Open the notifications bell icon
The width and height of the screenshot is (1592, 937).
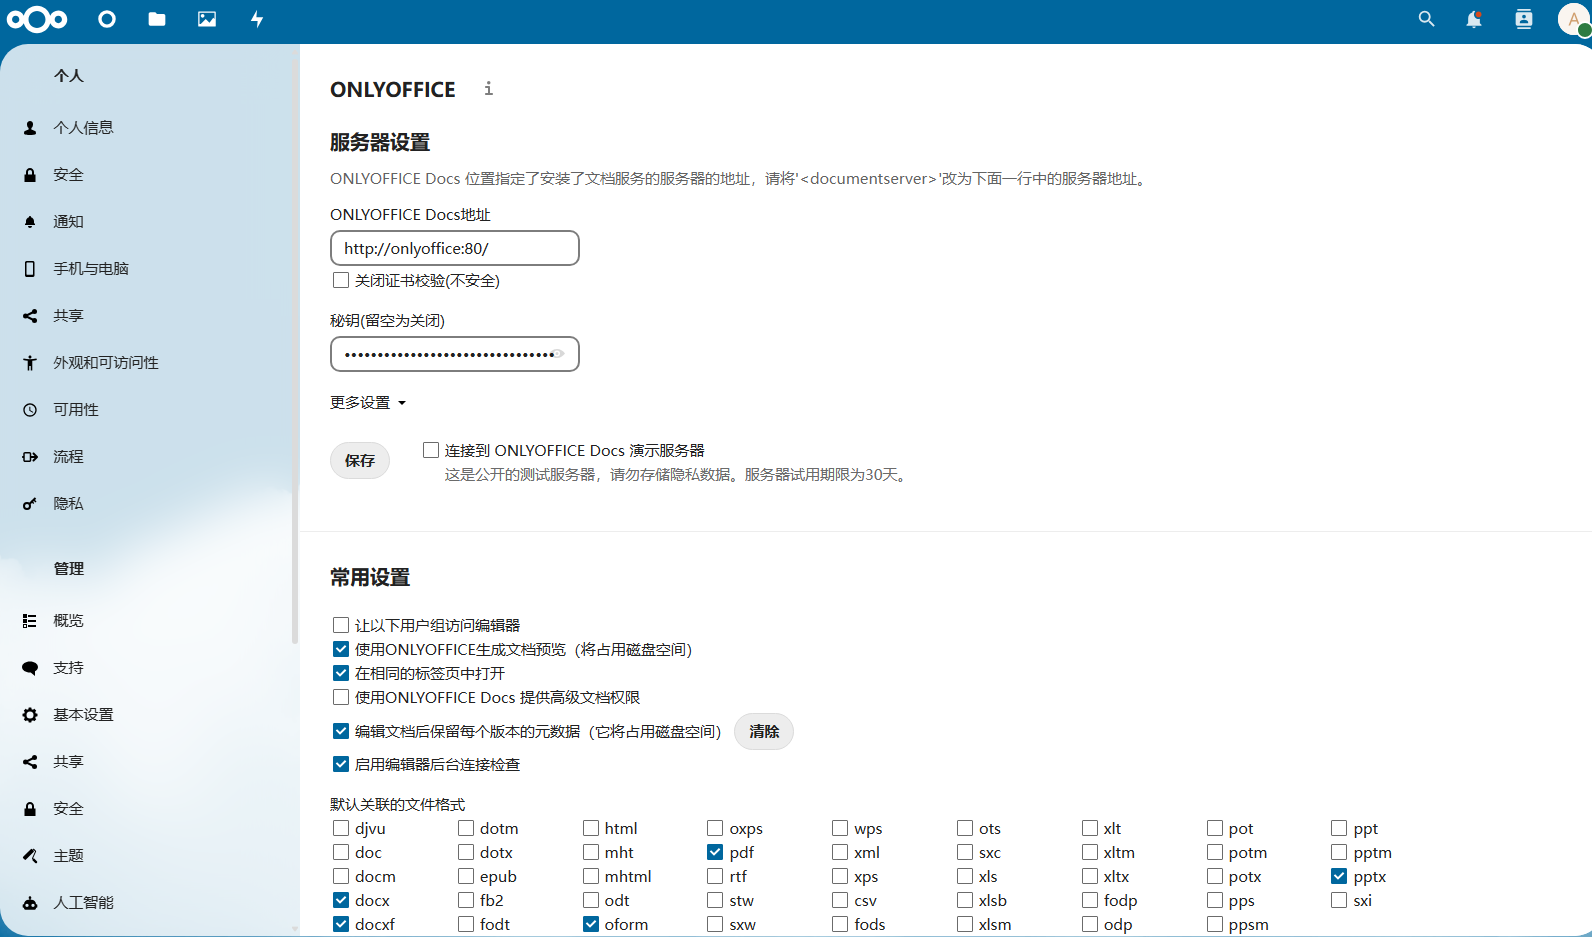click(x=1473, y=19)
